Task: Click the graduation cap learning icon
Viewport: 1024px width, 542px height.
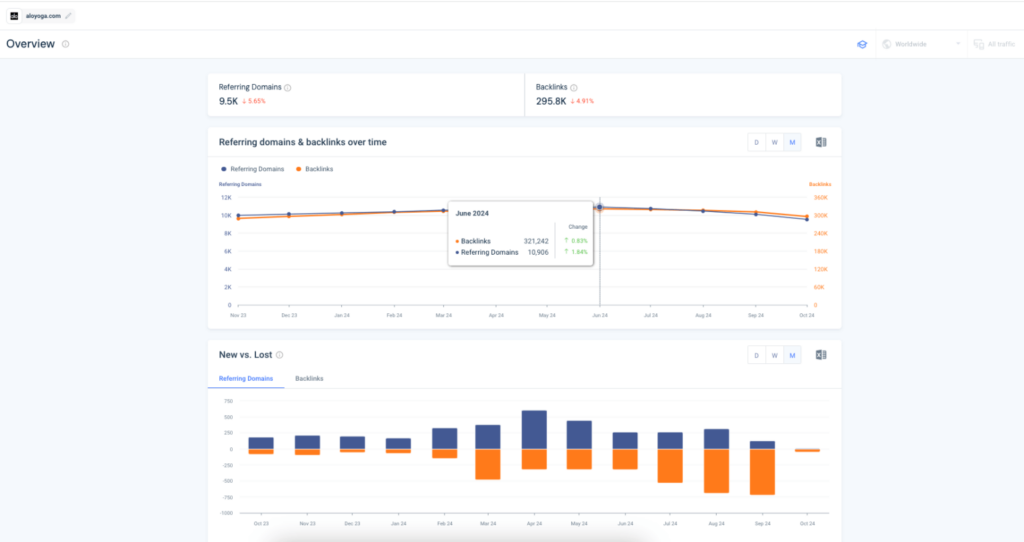Action: point(862,44)
